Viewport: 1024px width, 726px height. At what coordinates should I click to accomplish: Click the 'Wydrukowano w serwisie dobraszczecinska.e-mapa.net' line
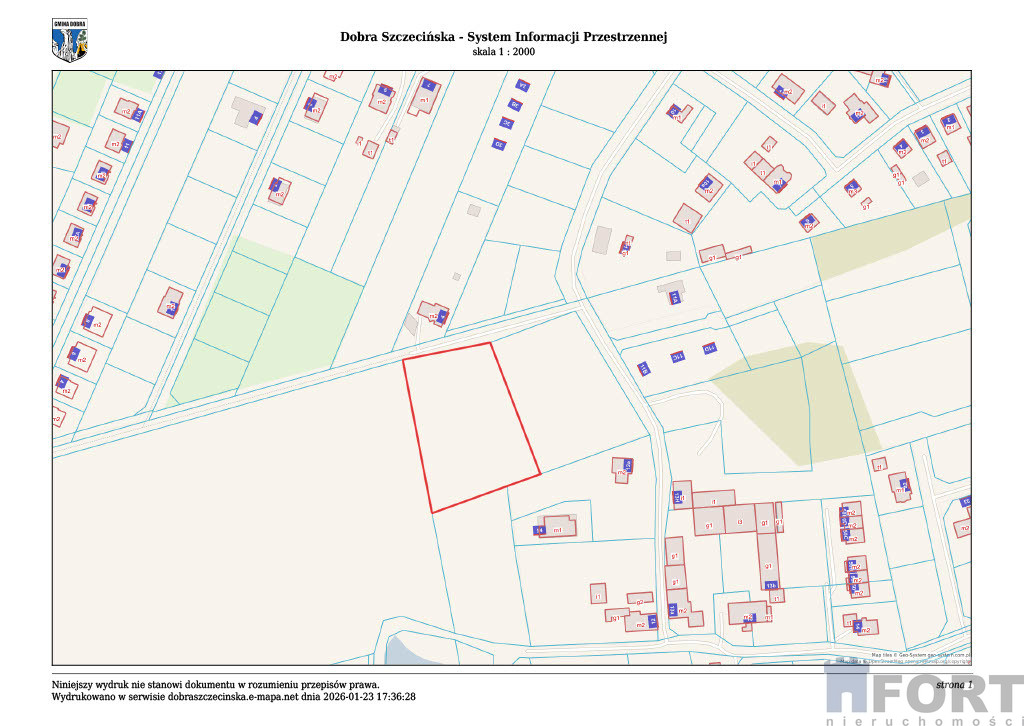coord(233,697)
